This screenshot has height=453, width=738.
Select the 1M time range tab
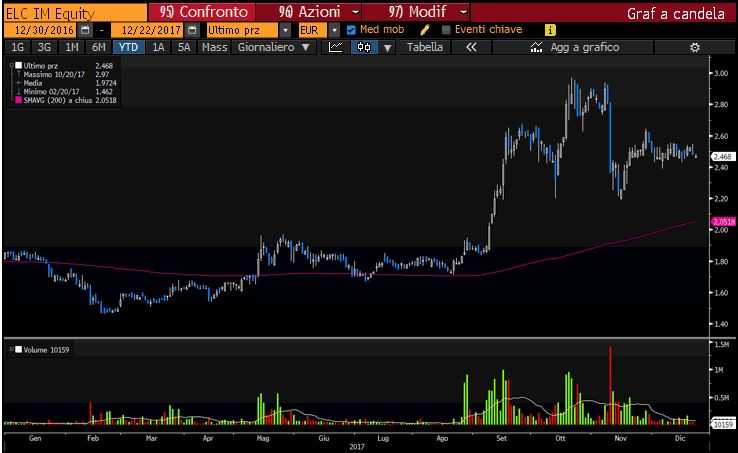coord(72,47)
